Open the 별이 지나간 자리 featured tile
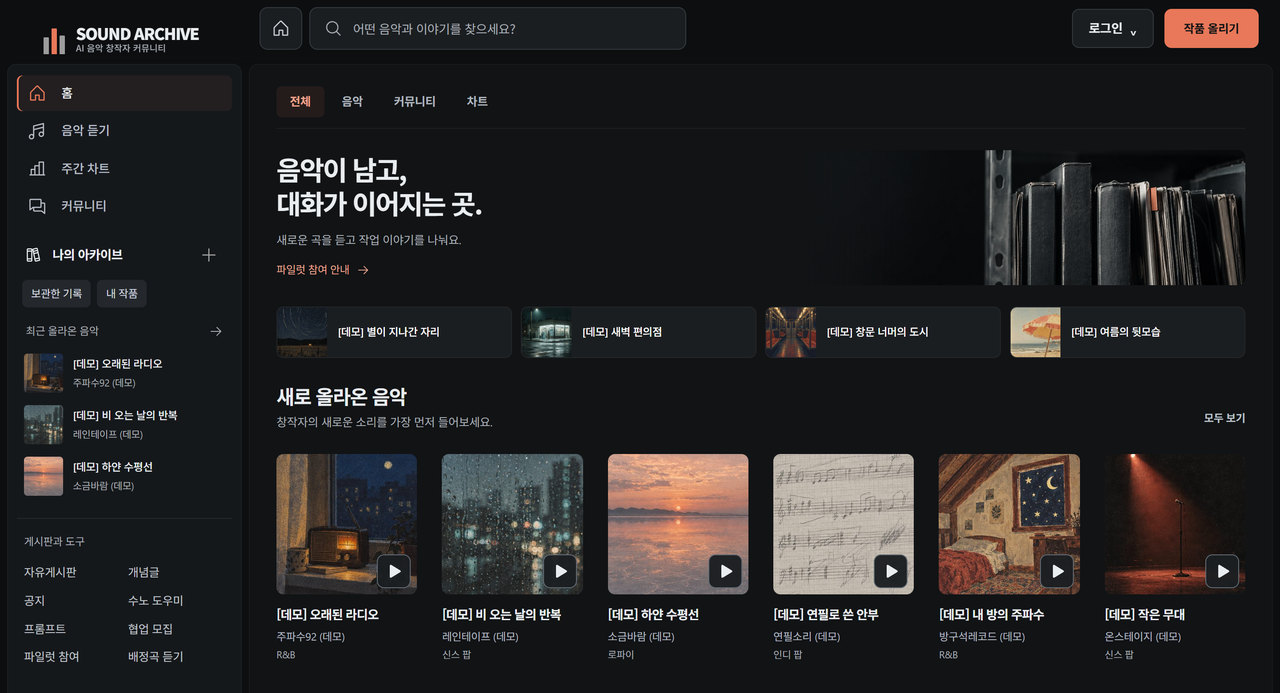1280x693 pixels. point(394,332)
